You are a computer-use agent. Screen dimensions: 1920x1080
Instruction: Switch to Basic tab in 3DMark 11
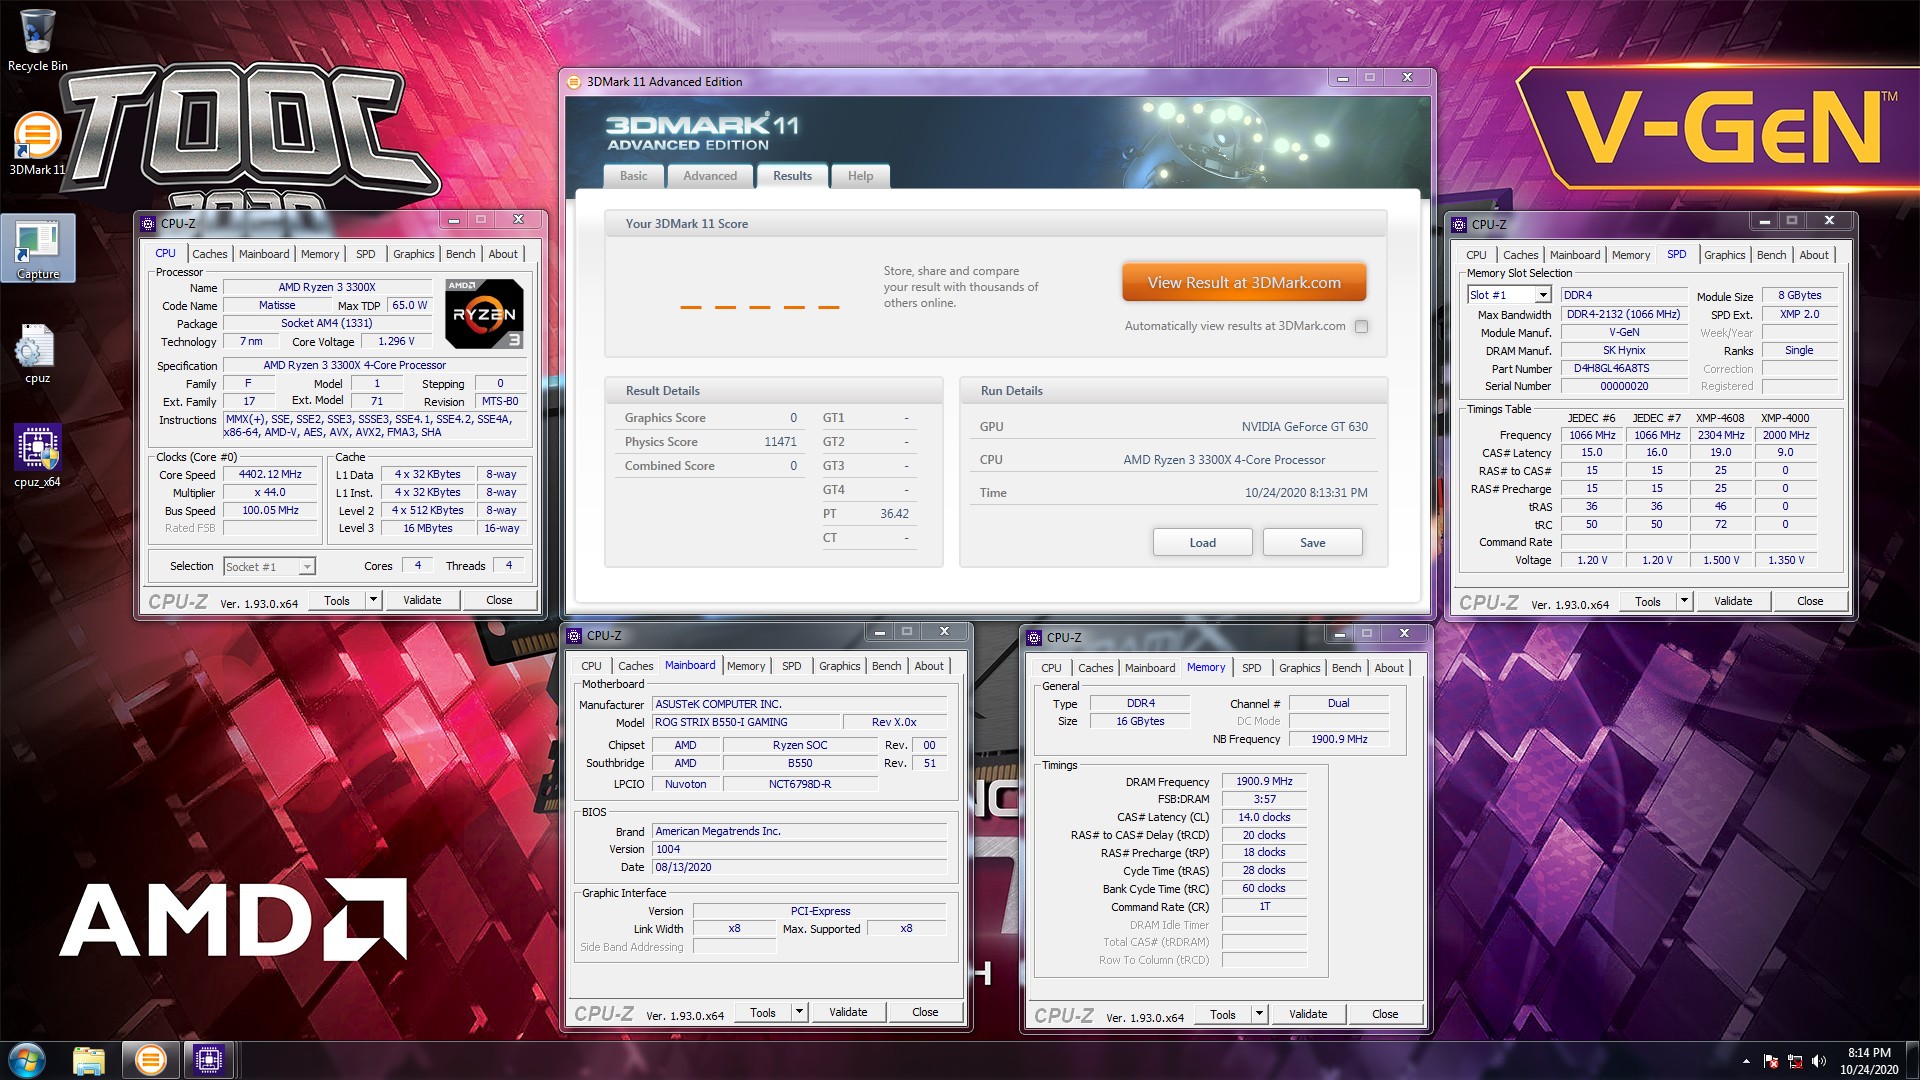634,176
